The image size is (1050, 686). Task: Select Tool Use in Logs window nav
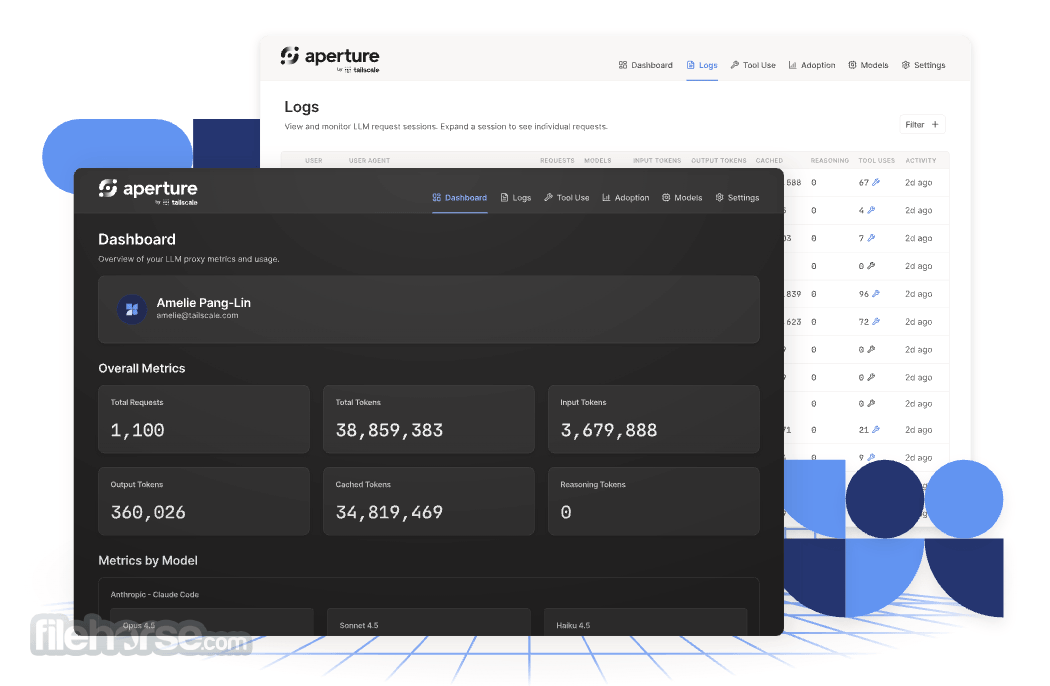coord(753,65)
